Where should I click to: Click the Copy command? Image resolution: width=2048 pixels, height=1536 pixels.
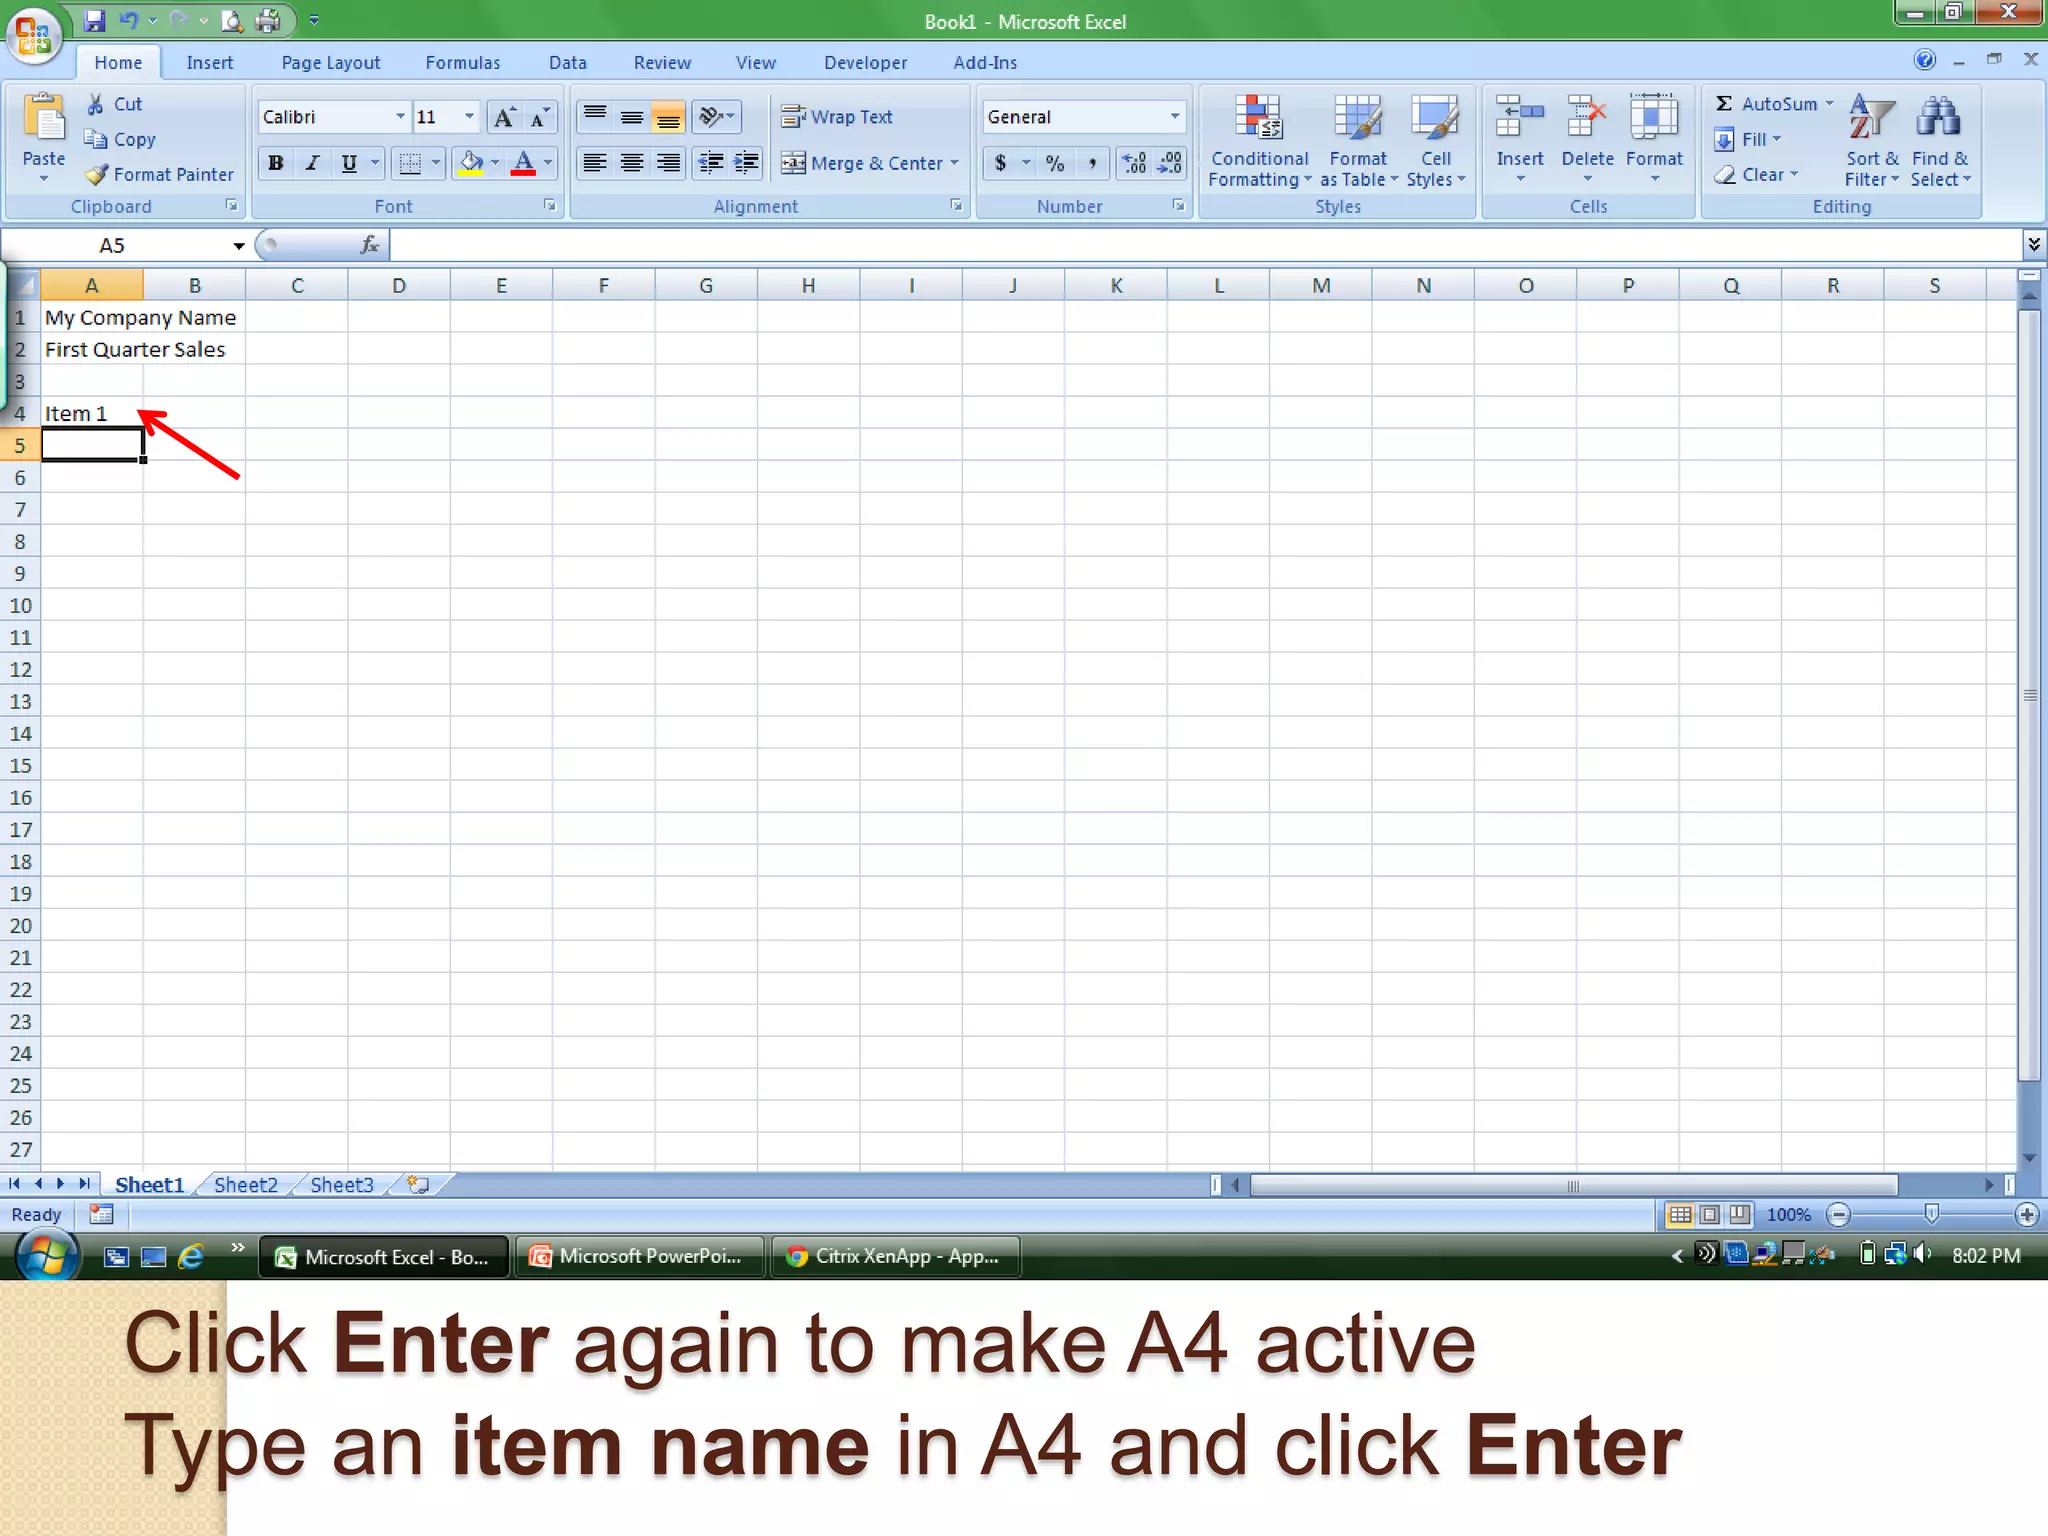(120, 140)
